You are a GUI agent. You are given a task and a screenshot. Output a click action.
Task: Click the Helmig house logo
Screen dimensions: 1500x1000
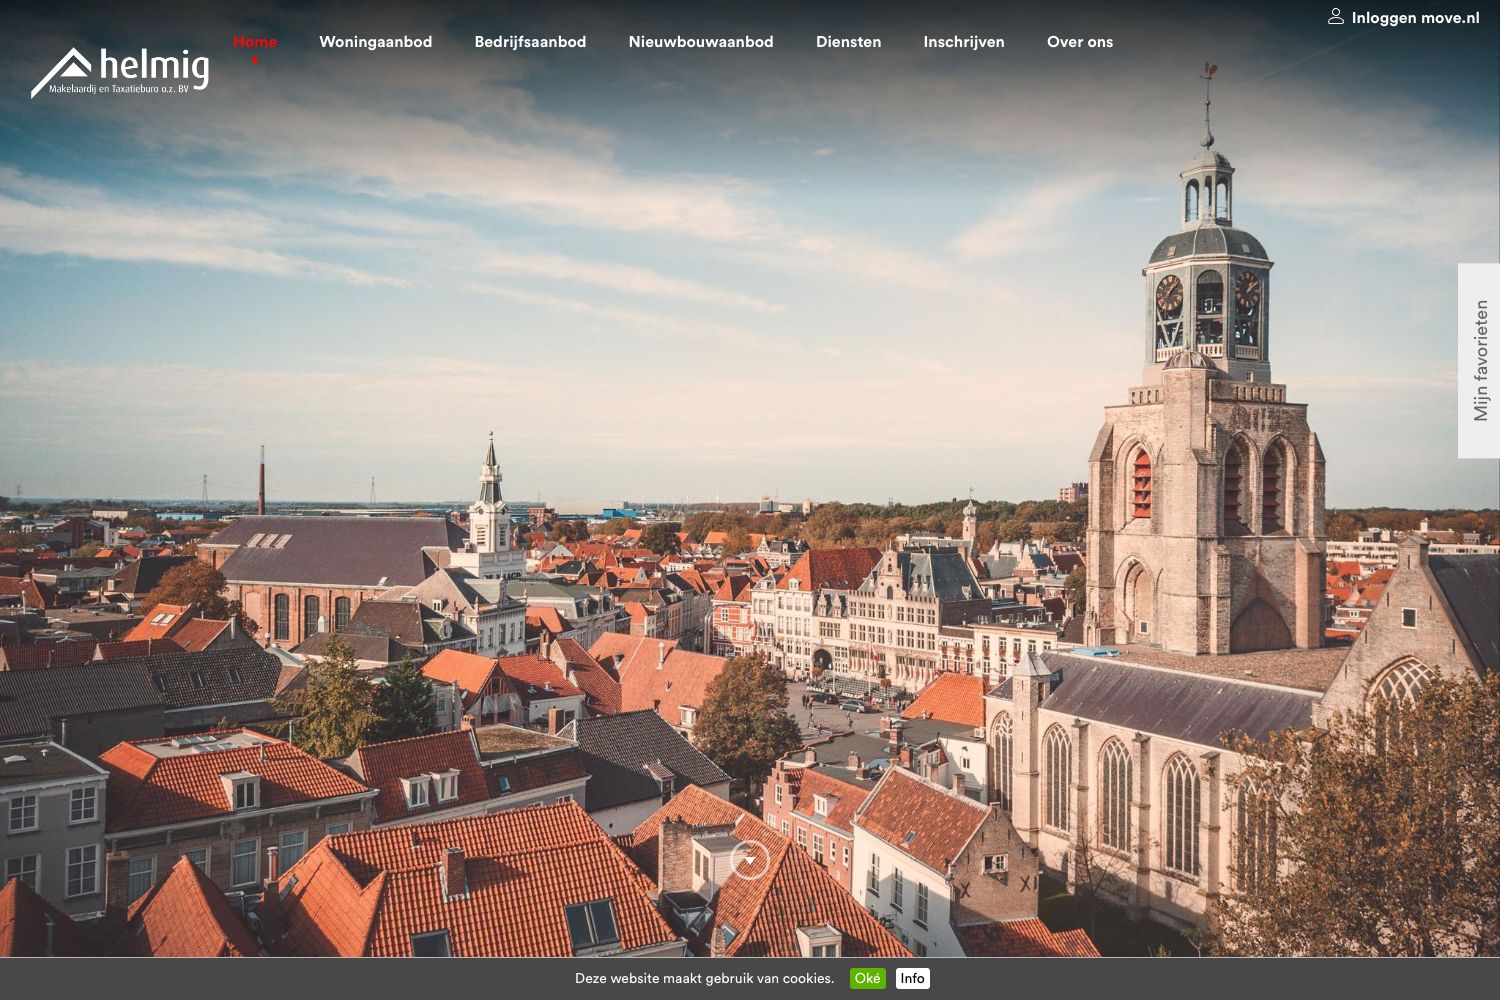(x=120, y=72)
